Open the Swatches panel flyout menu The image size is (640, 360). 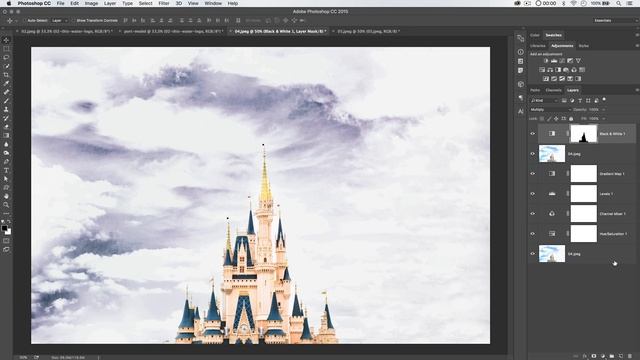pyautogui.click(x=637, y=35)
